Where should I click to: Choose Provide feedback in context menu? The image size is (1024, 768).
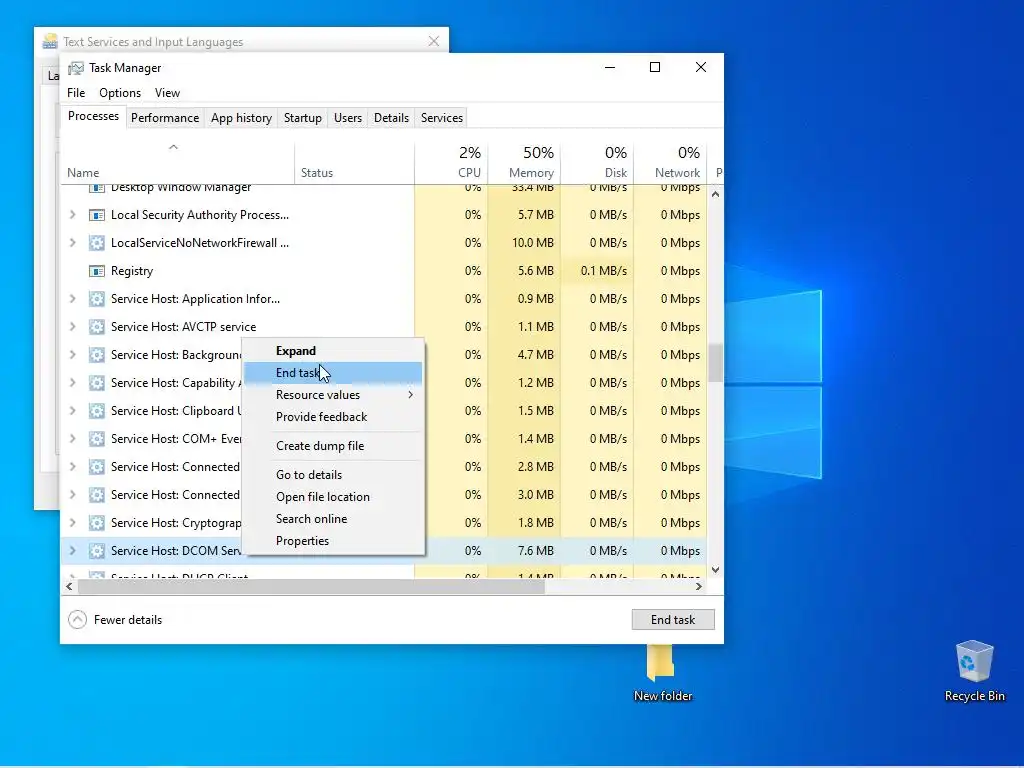pyautogui.click(x=333, y=417)
